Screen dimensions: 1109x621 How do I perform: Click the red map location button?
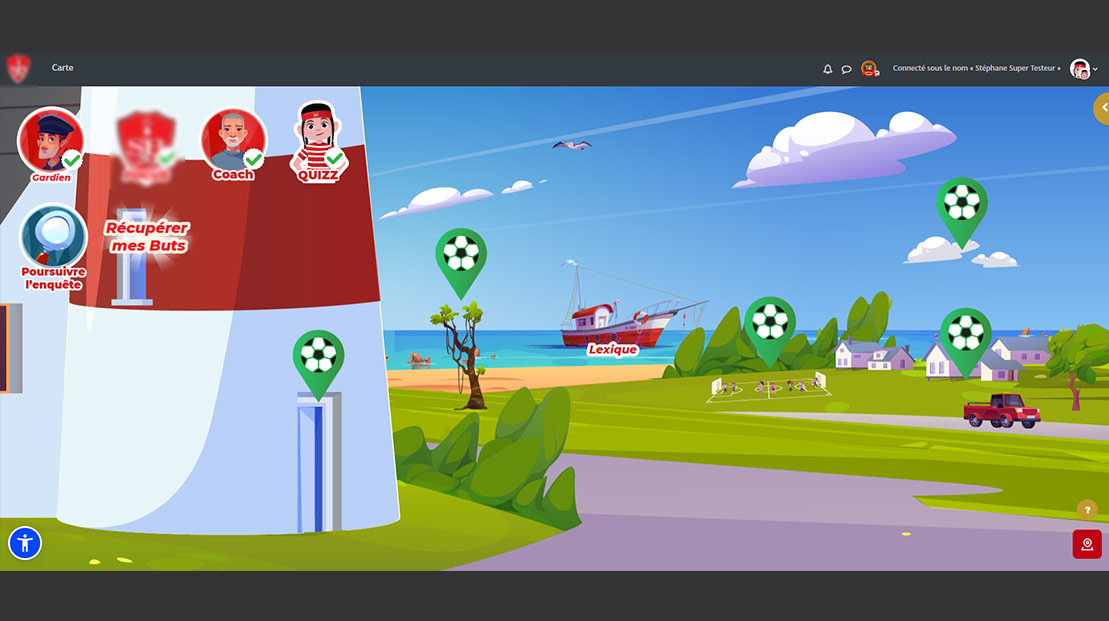click(1087, 544)
